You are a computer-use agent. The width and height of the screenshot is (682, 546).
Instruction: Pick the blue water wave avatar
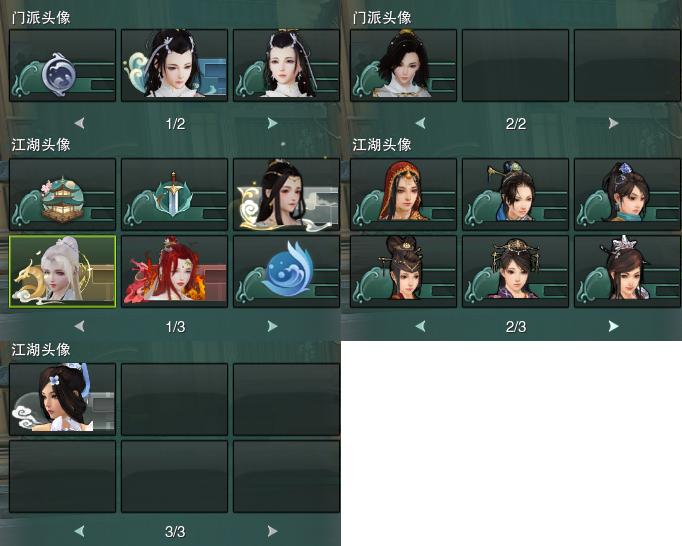coord(287,272)
